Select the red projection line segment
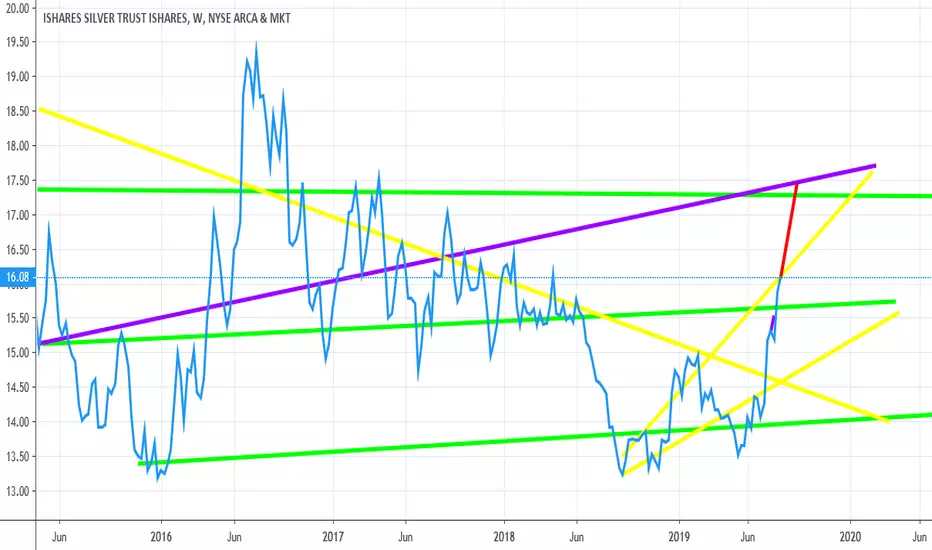 coord(788,231)
